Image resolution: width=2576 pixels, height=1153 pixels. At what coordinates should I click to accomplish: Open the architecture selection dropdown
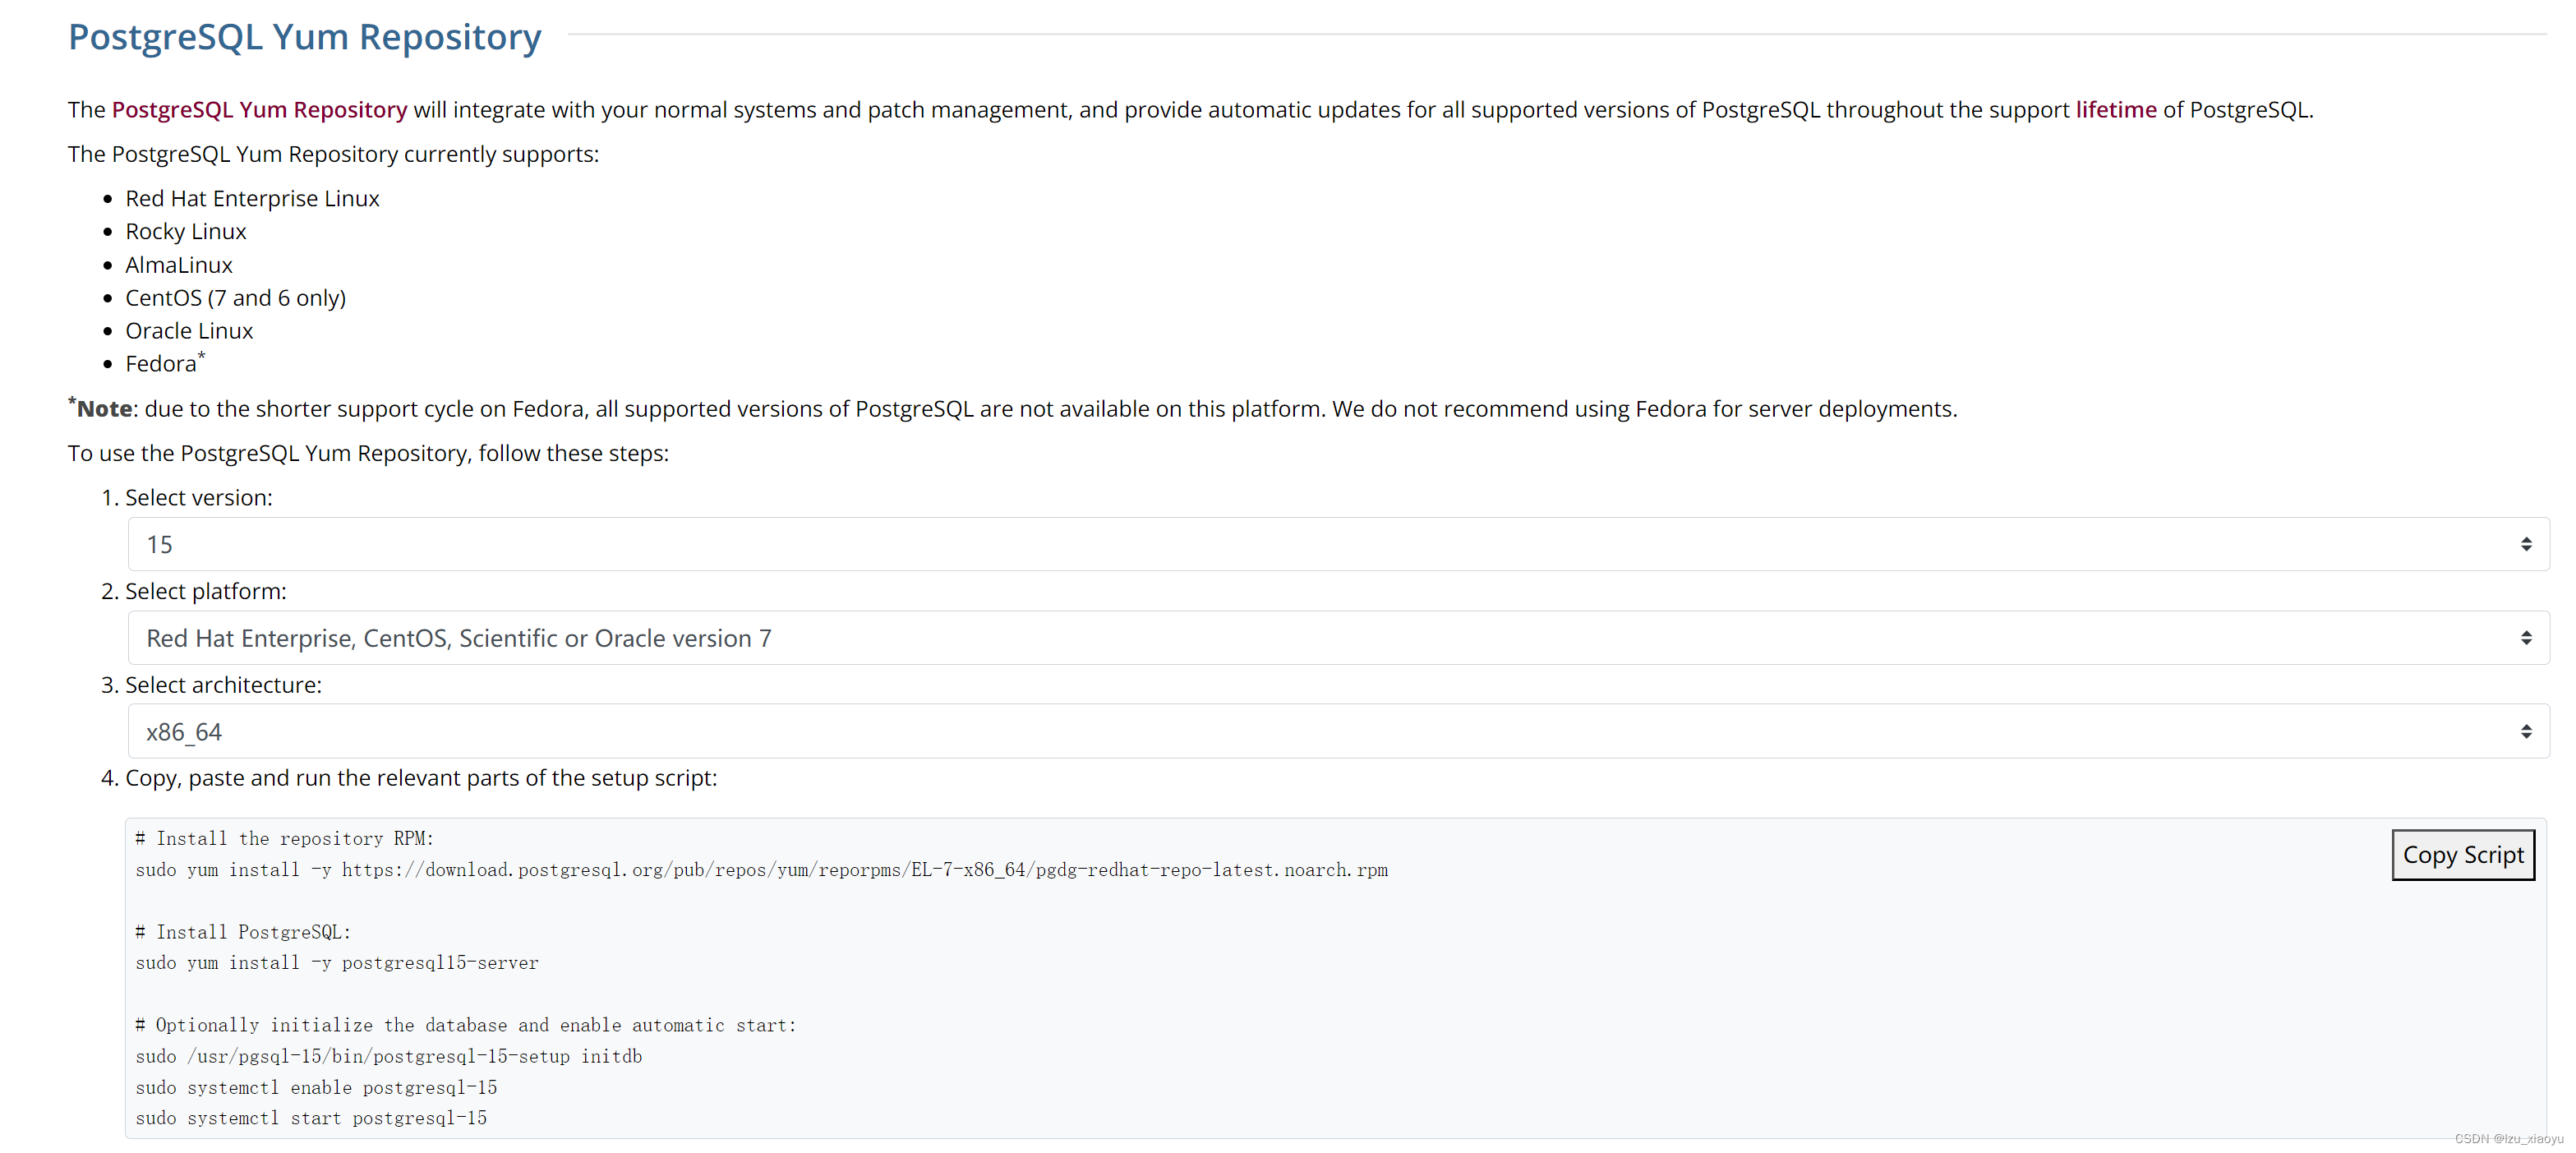[x=1340, y=731]
